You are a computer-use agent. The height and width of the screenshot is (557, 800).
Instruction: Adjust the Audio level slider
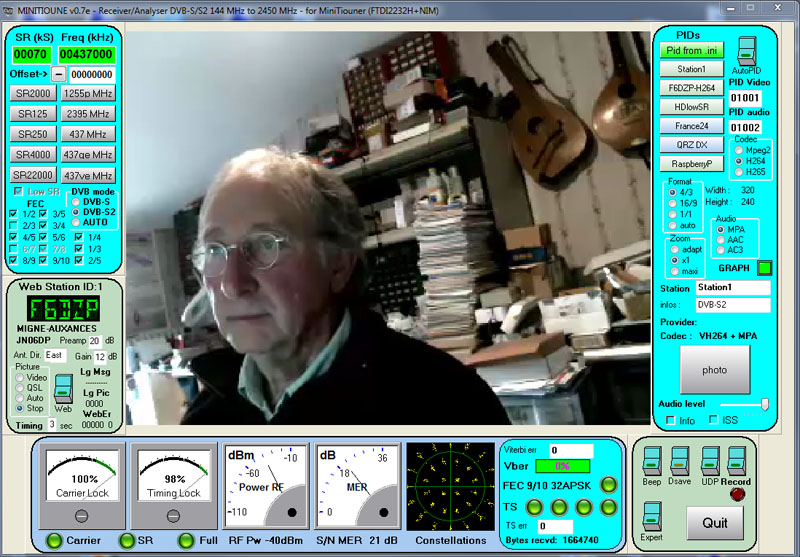click(765, 403)
